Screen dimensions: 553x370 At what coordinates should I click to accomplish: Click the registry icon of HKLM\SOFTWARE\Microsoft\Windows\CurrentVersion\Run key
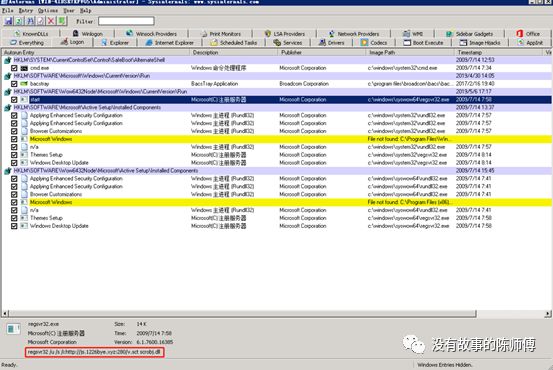point(8,76)
